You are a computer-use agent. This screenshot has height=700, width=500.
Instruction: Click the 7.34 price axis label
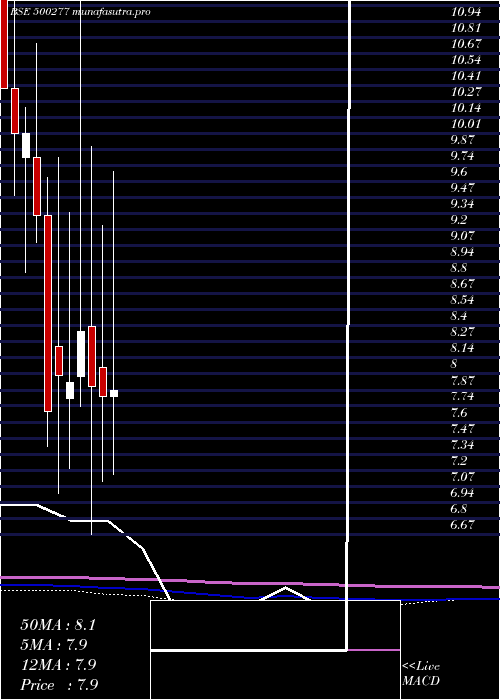click(x=462, y=444)
